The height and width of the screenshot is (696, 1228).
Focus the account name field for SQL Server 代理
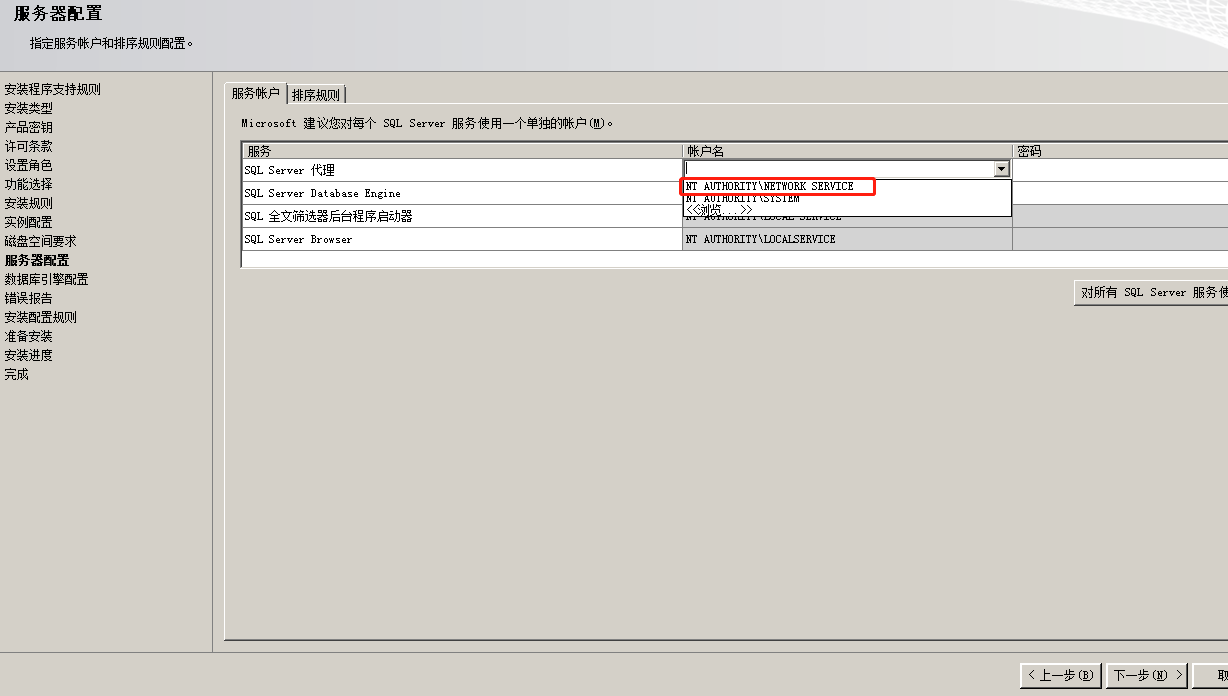coord(839,170)
